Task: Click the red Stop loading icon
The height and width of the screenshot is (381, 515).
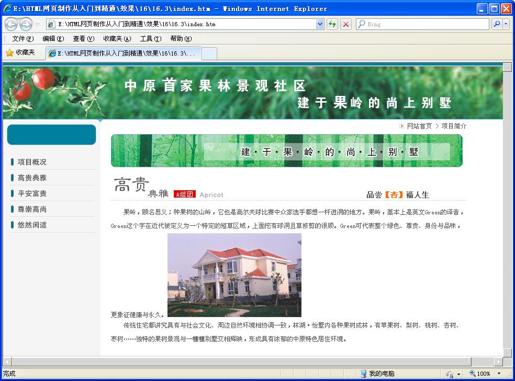Action: [346, 24]
